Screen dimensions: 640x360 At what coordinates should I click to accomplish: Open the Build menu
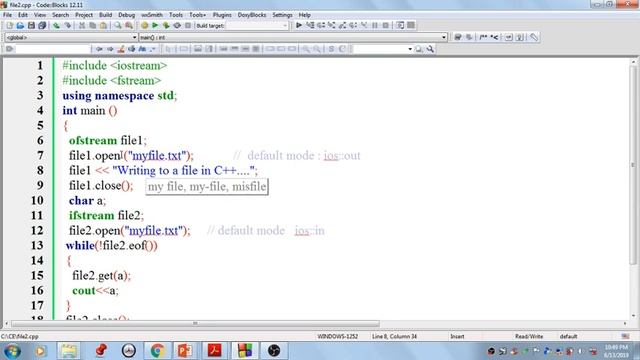pyautogui.click(x=105, y=15)
